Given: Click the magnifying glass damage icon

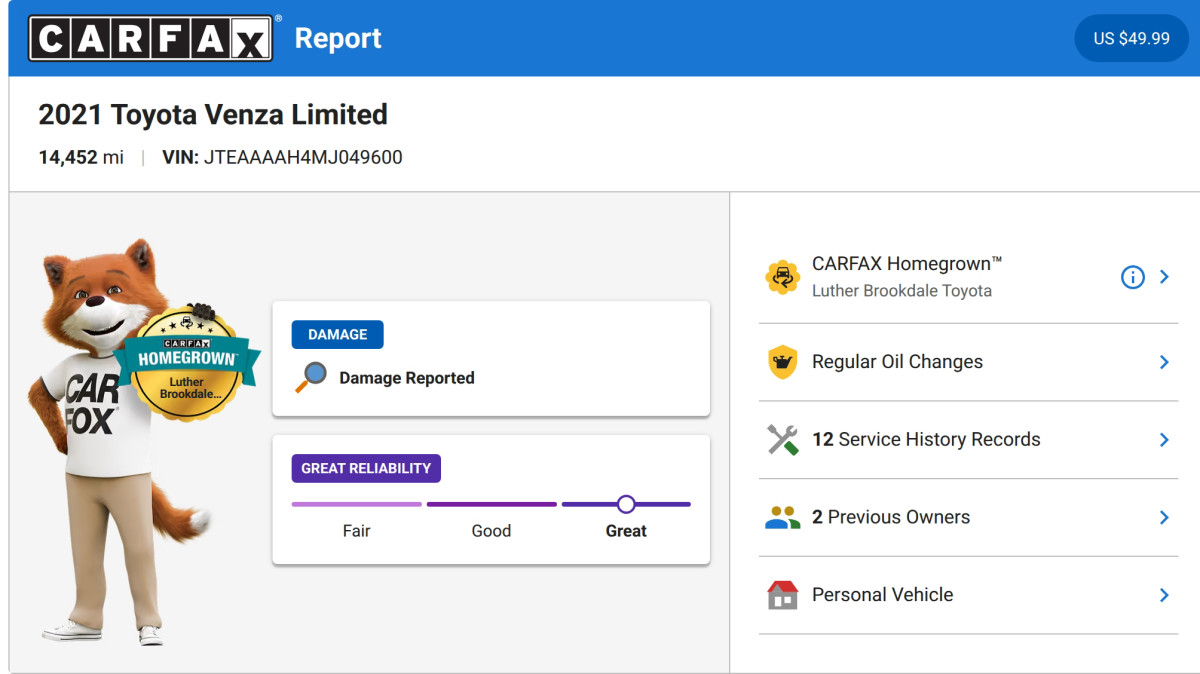Looking at the screenshot, I should point(311,377).
